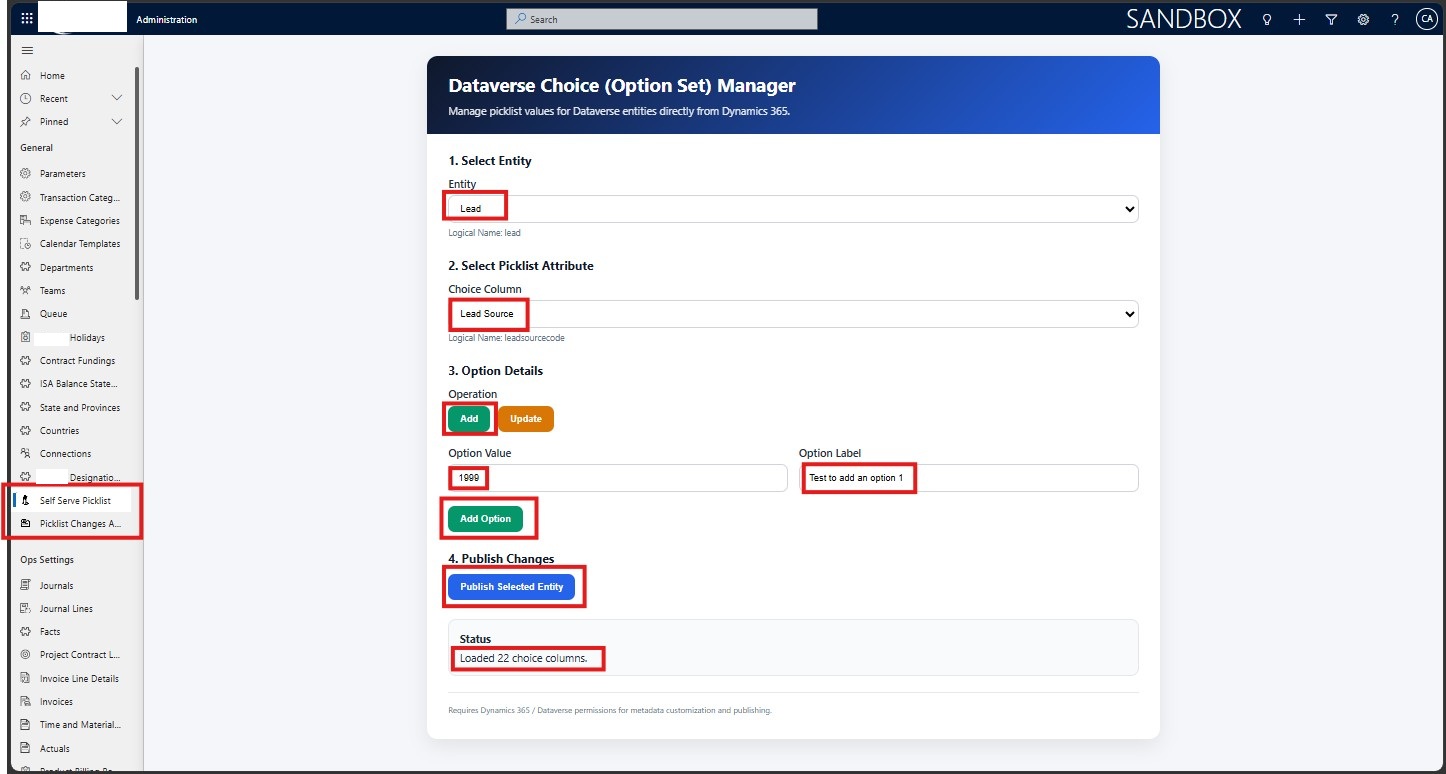Viewport: 1446px width, 774px height.
Task: Click the plus quick create icon
Action: (1299, 19)
